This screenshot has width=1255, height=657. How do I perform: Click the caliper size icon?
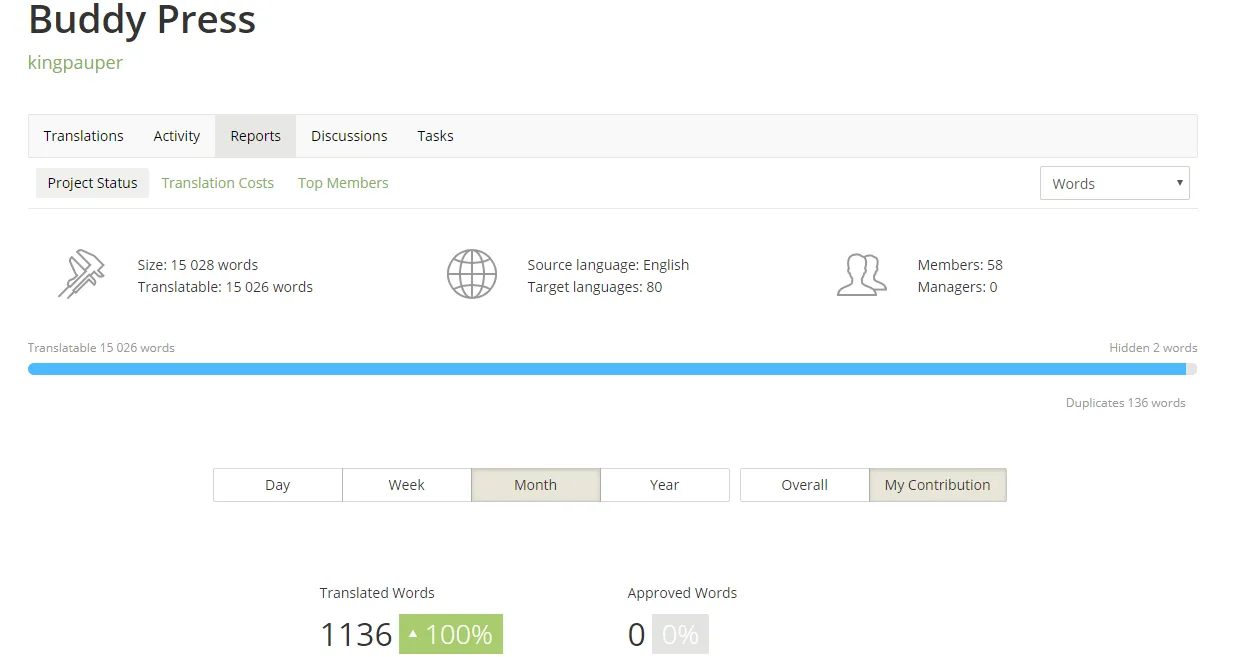coord(81,274)
